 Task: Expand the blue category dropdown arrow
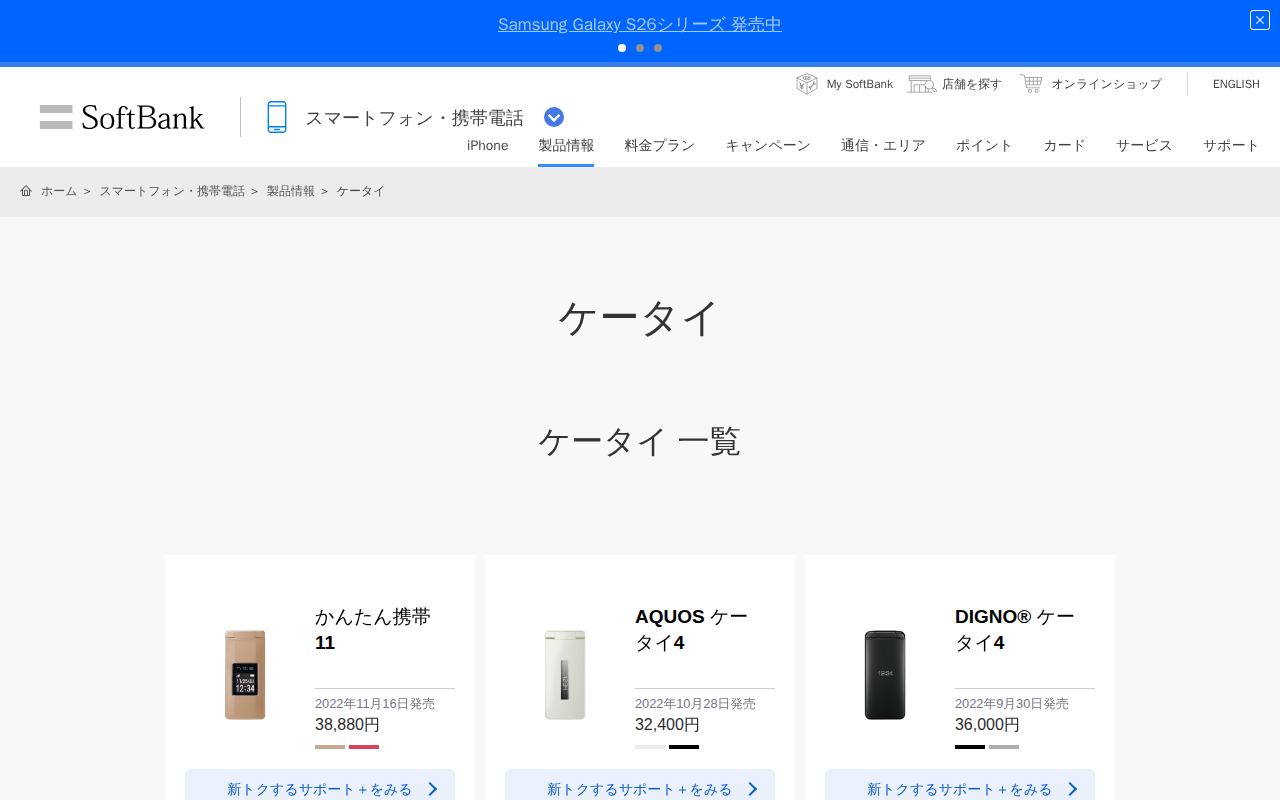tap(554, 117)
